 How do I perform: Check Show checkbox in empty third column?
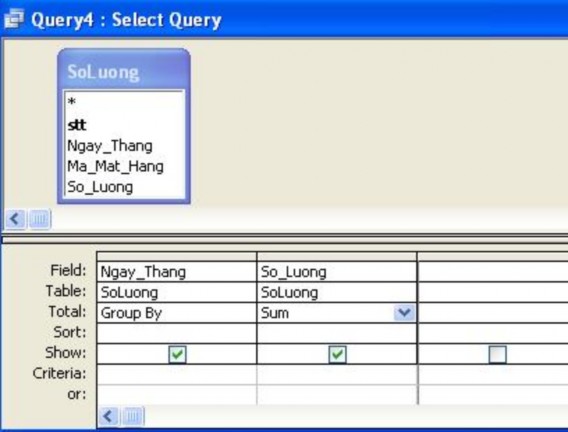[498, 354]
